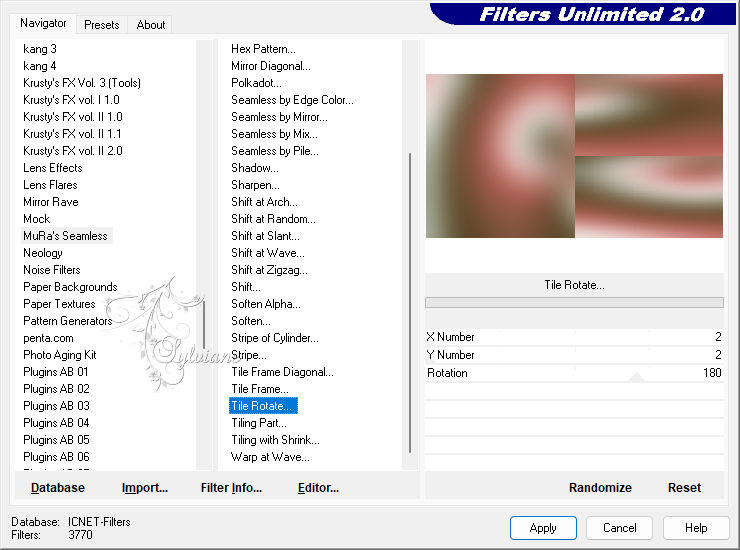Select 'MuRa's Seamless' category
This screenshot has height=550, width=740.
coord(66,236)
